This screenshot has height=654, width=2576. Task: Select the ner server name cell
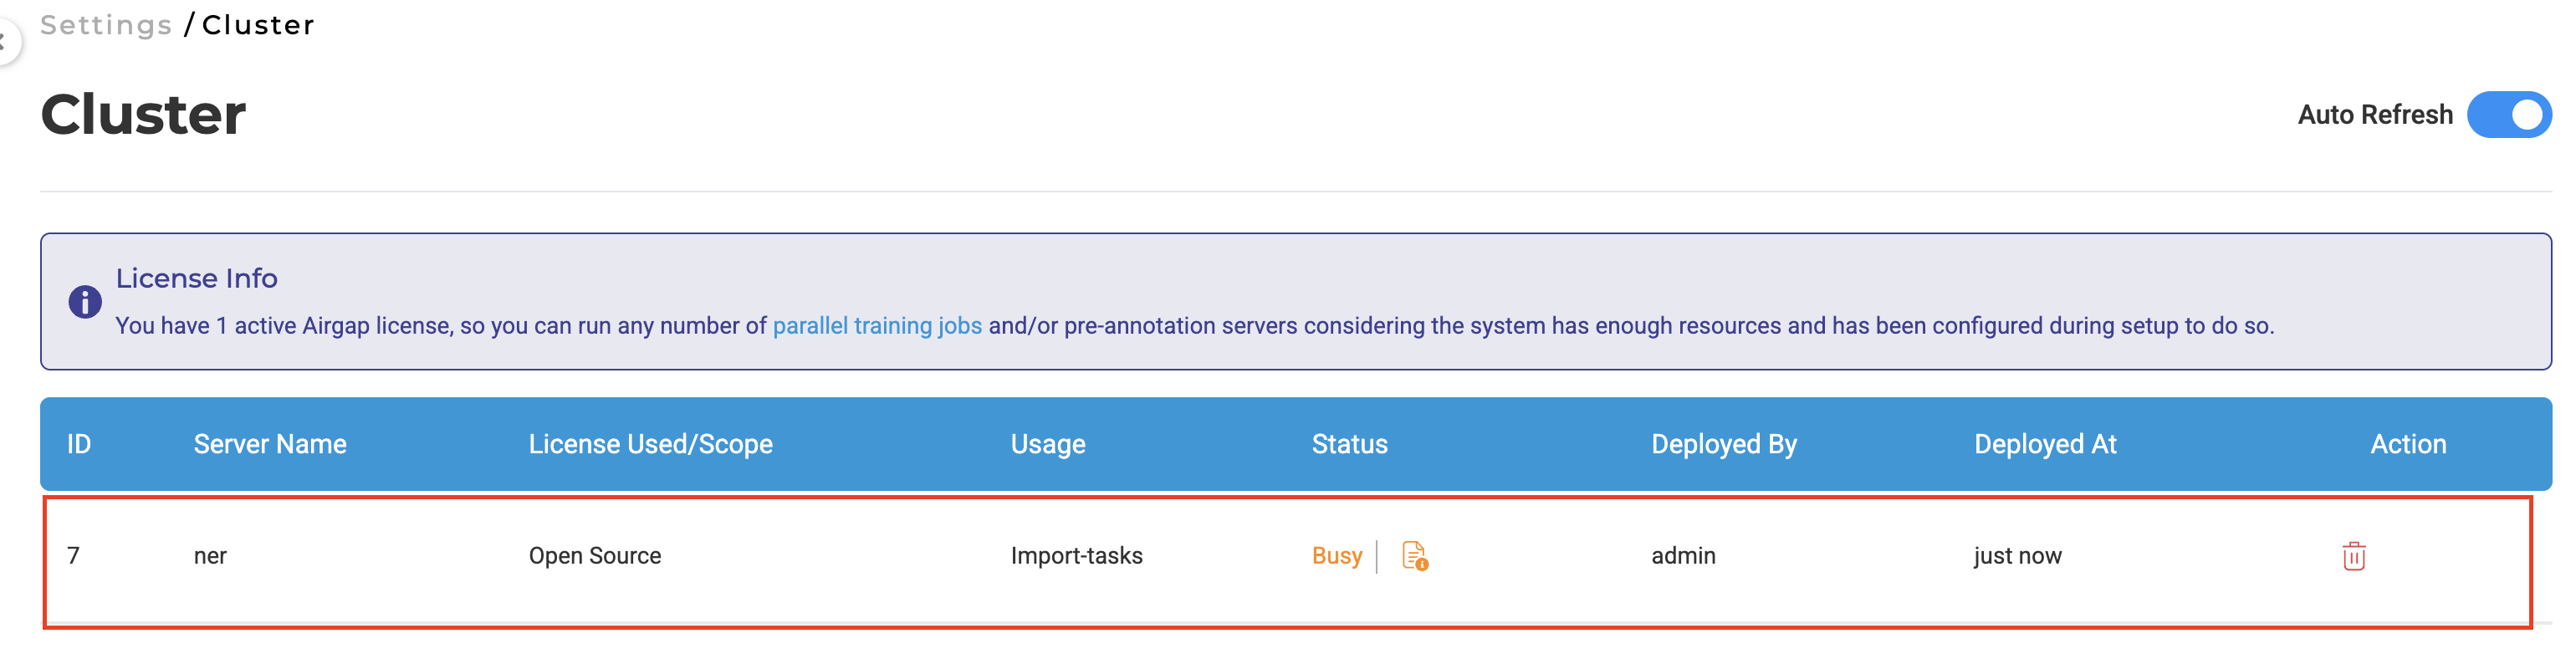pyautogui.click(x=210, y=556)
